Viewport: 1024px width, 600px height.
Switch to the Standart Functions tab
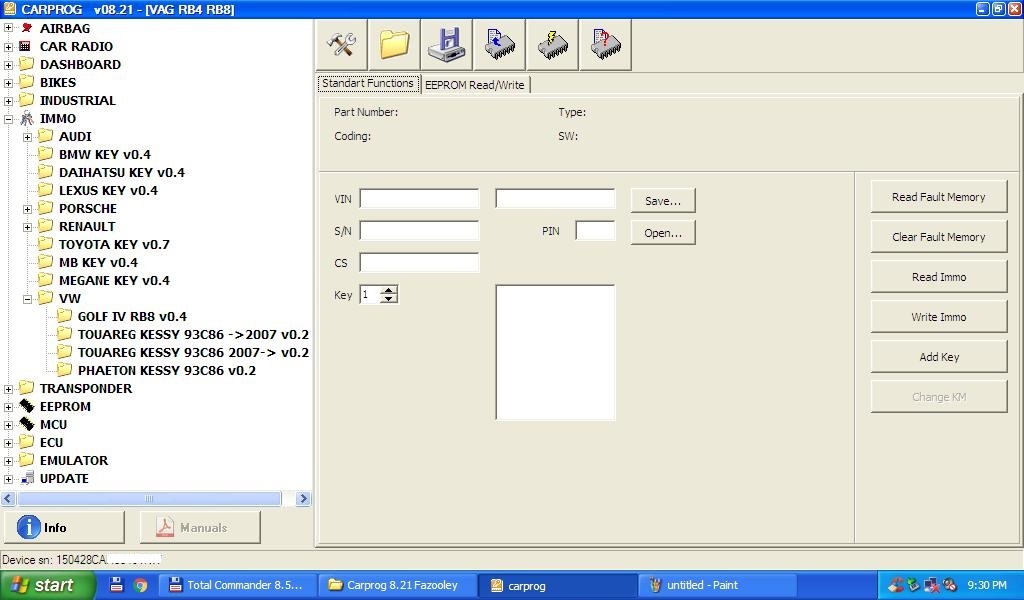pyautogui.click(x=368, y=84)
